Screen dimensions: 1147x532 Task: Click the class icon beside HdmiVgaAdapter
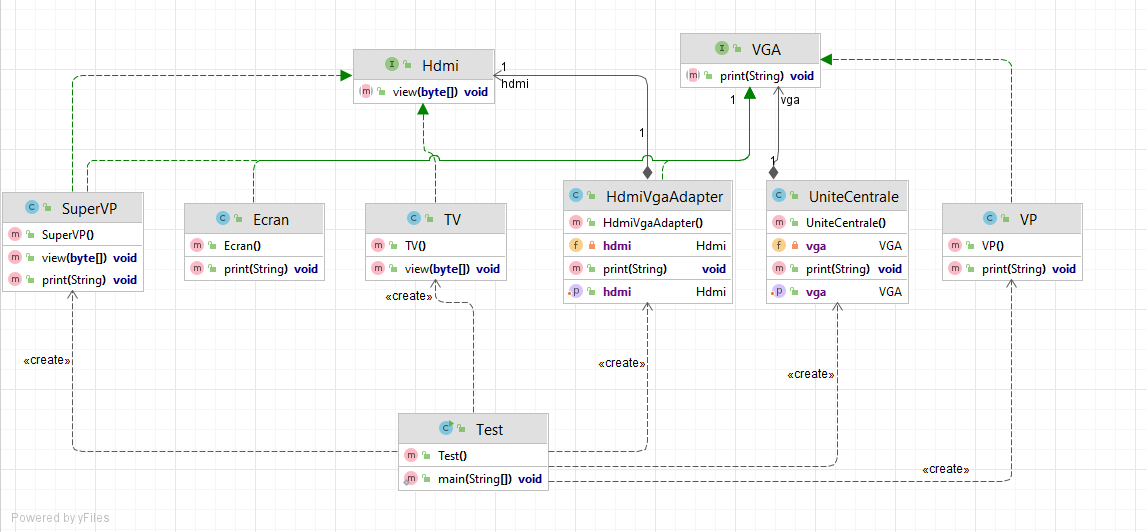coord(576,195)
